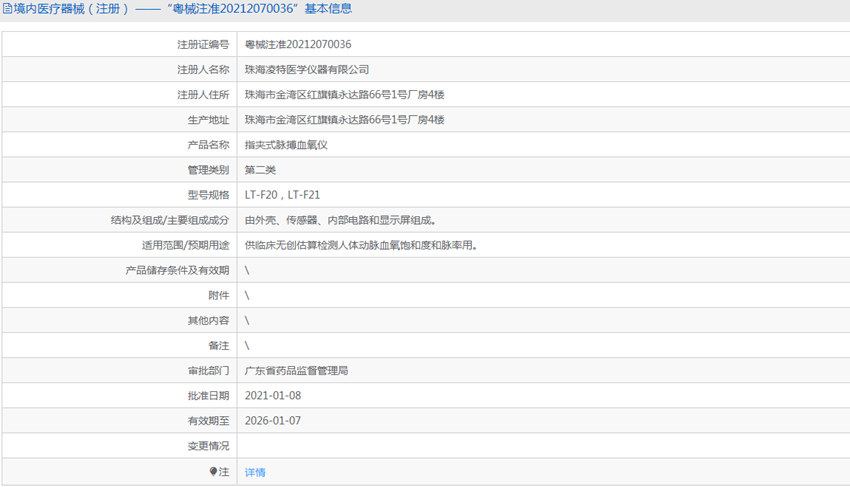
Task: Click the 产品储存条件及有效期 label
Action: pos(177,270)
